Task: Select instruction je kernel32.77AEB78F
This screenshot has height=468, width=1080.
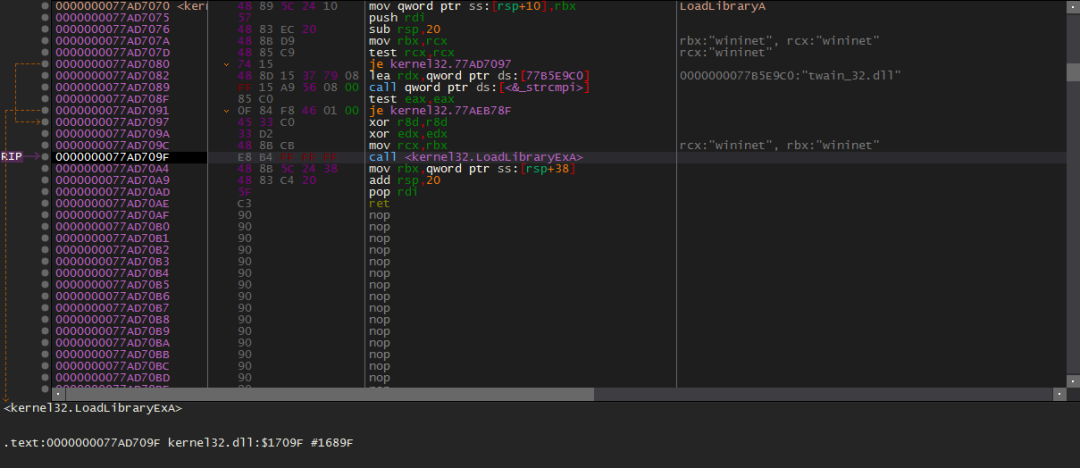Action: [440, 110]
